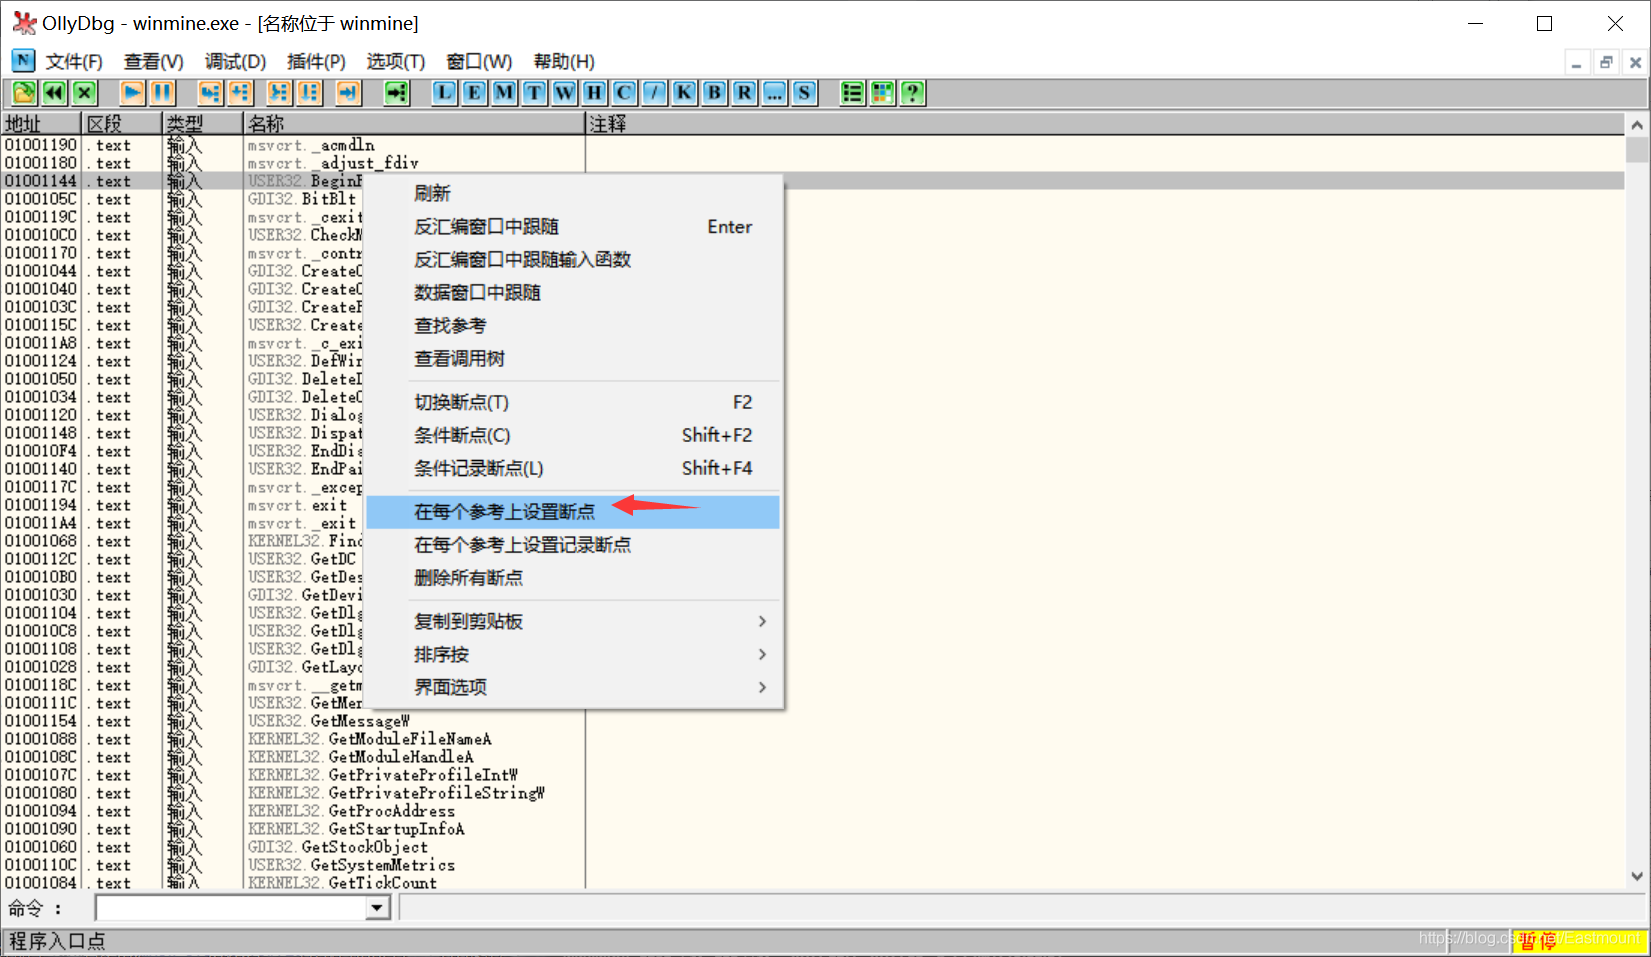Expand the 复制到剪贴板 submenu

(573, 622)
